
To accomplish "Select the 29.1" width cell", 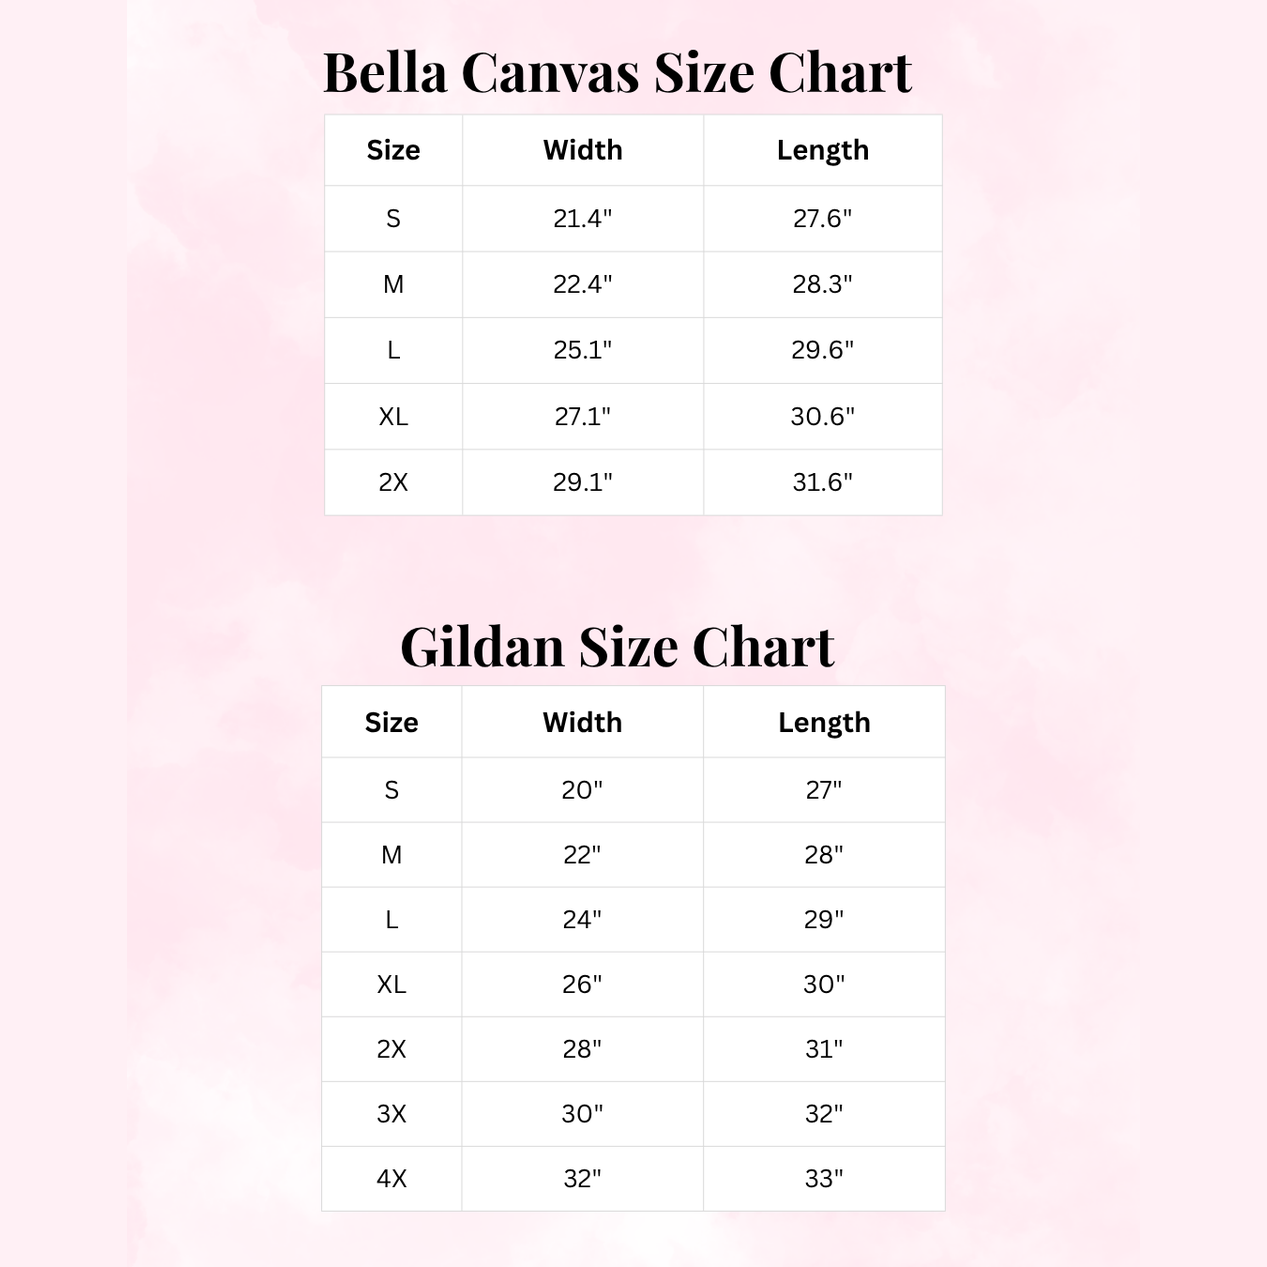I will point(582,482).
